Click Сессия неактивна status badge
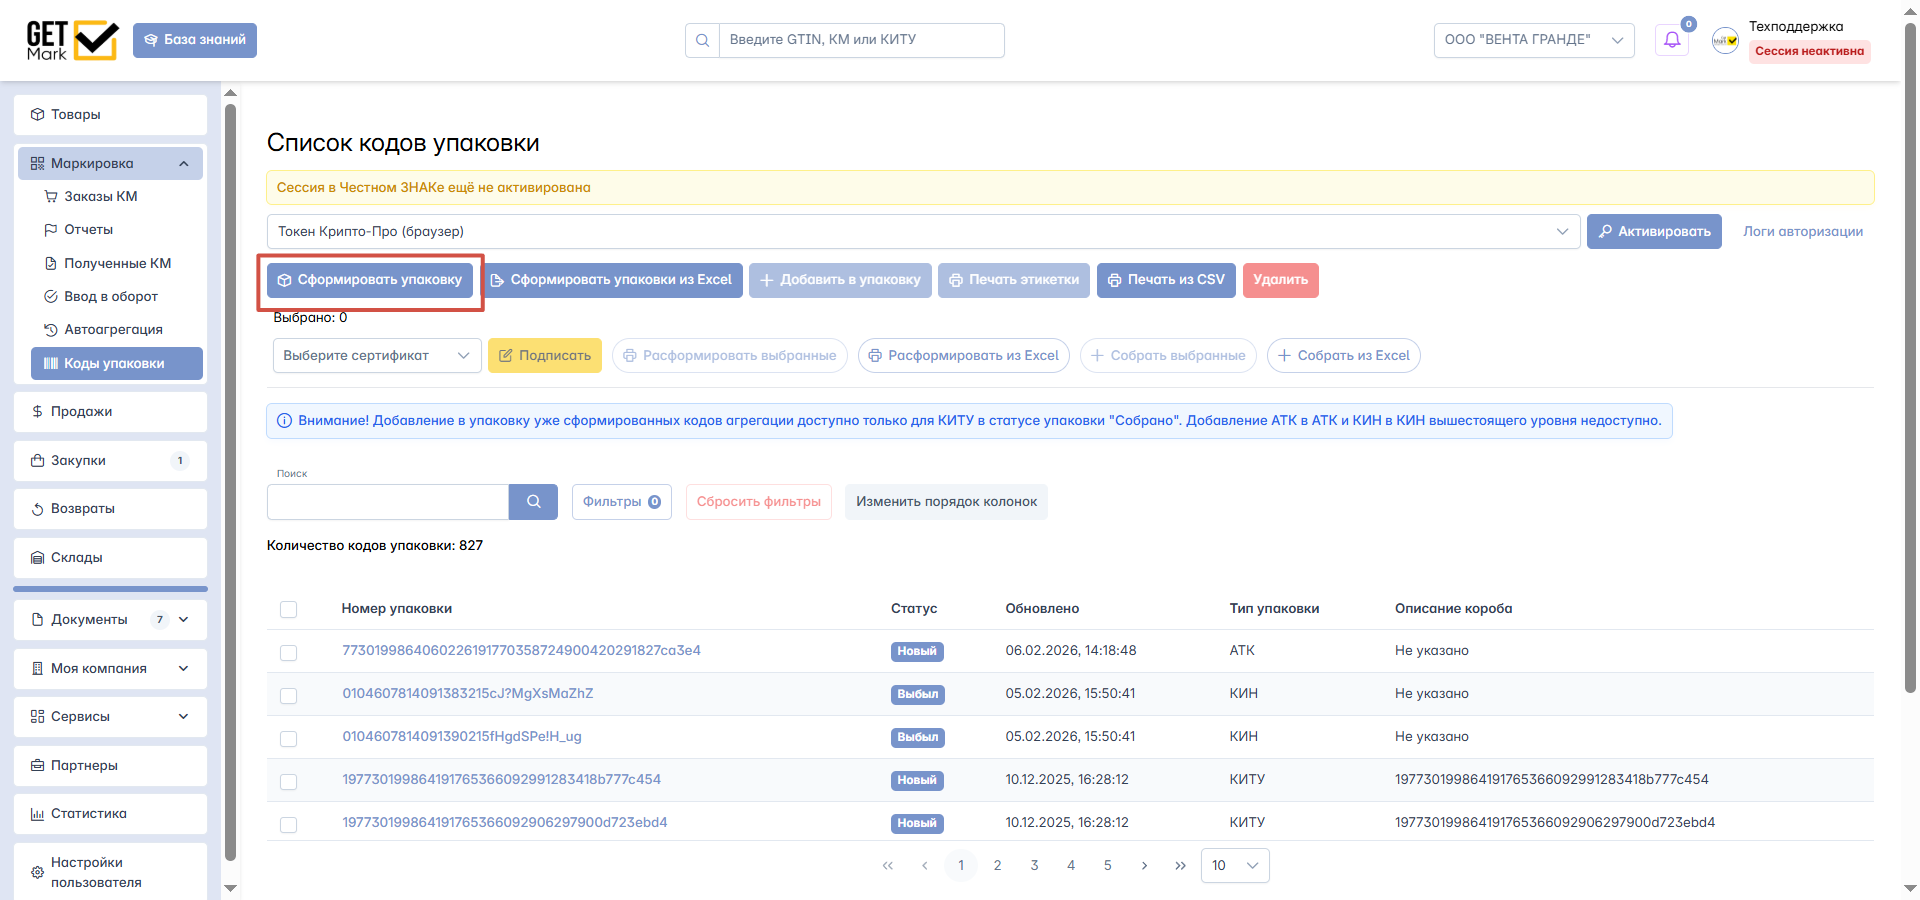 click(1809, 51)
